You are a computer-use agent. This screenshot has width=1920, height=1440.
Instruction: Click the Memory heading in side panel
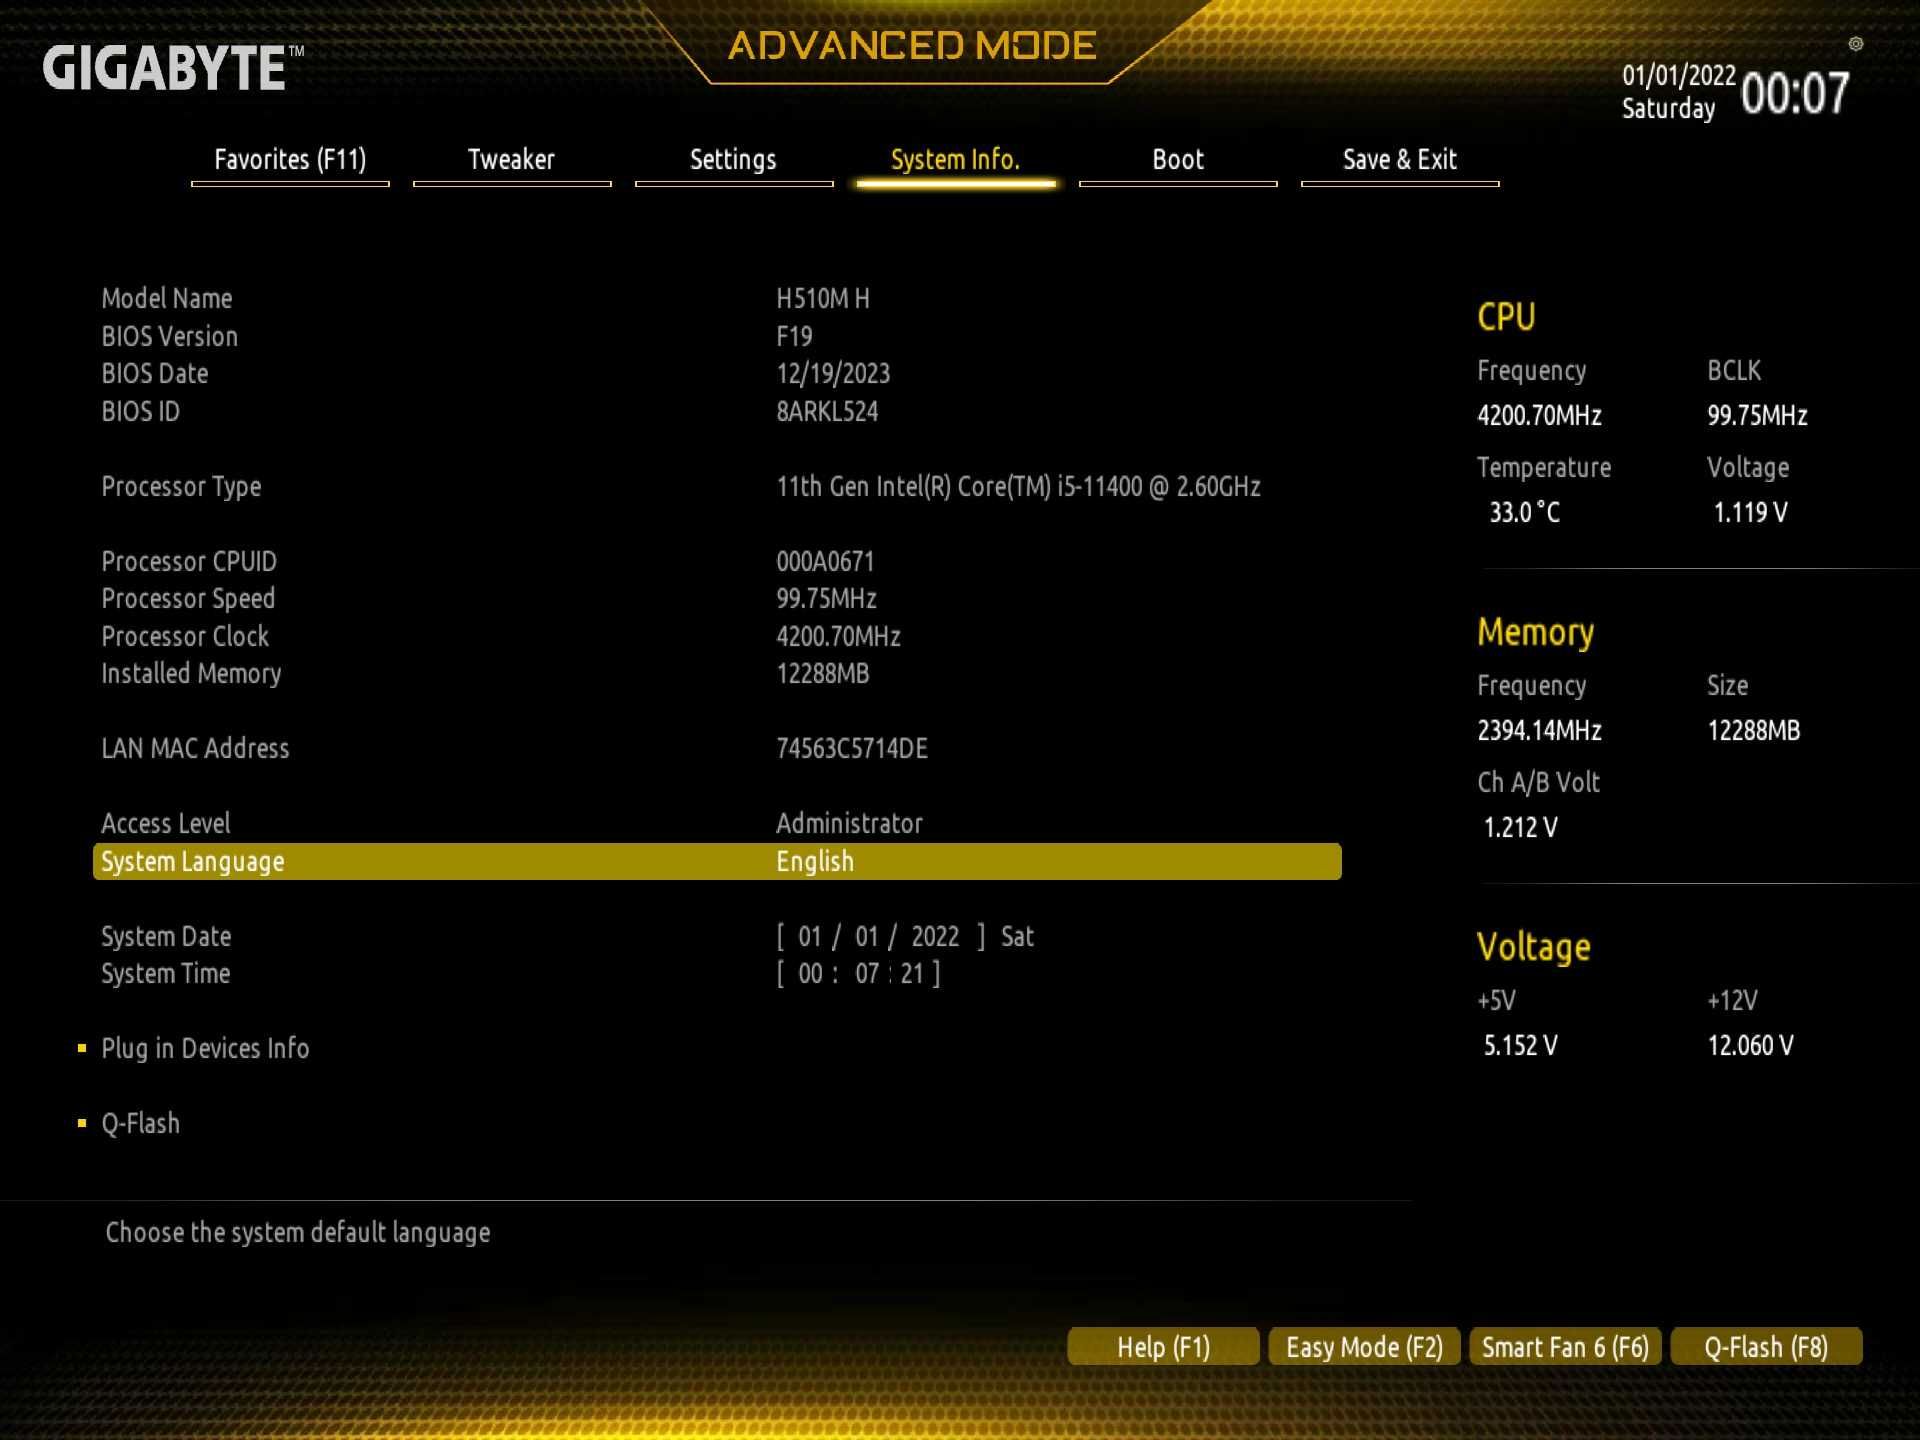(1535, 632)
